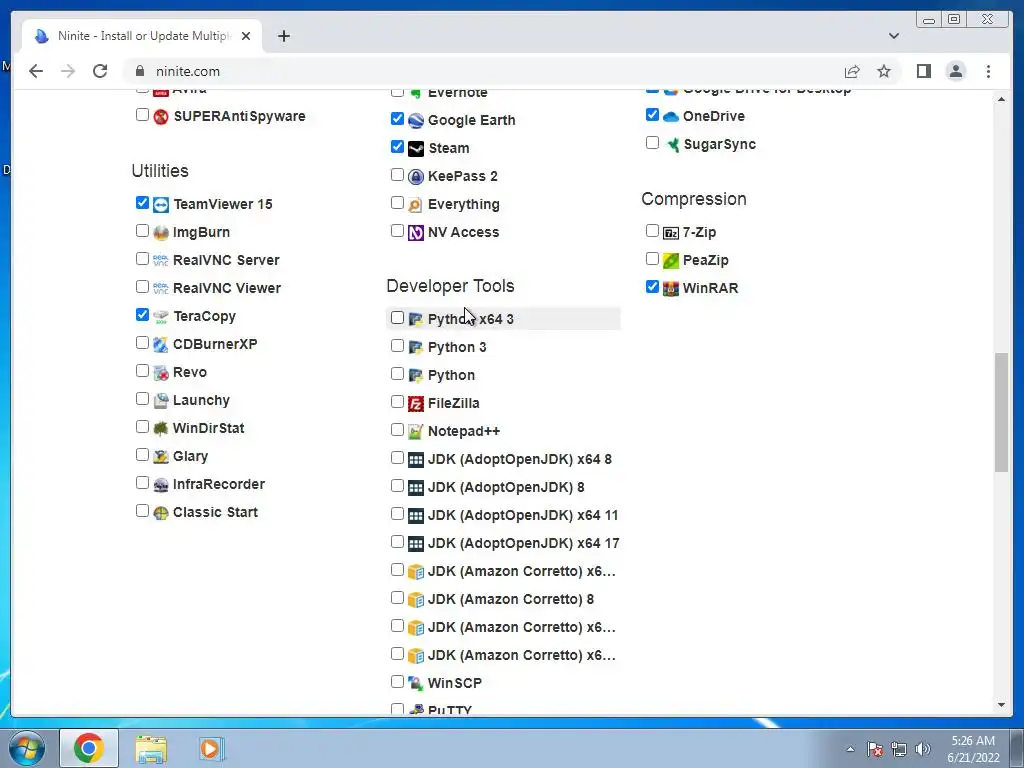This screenshot has height=768, width=1024.
Task: Click the Python 3 label
Action: point(457,347)
